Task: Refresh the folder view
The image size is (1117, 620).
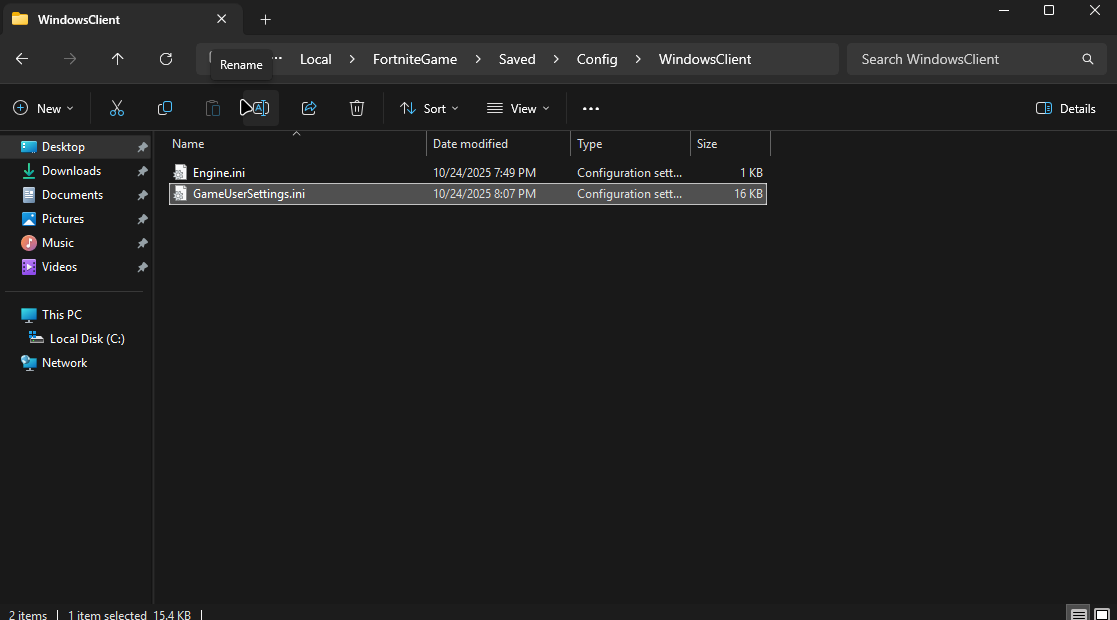Action: click(x=166, y=59)
